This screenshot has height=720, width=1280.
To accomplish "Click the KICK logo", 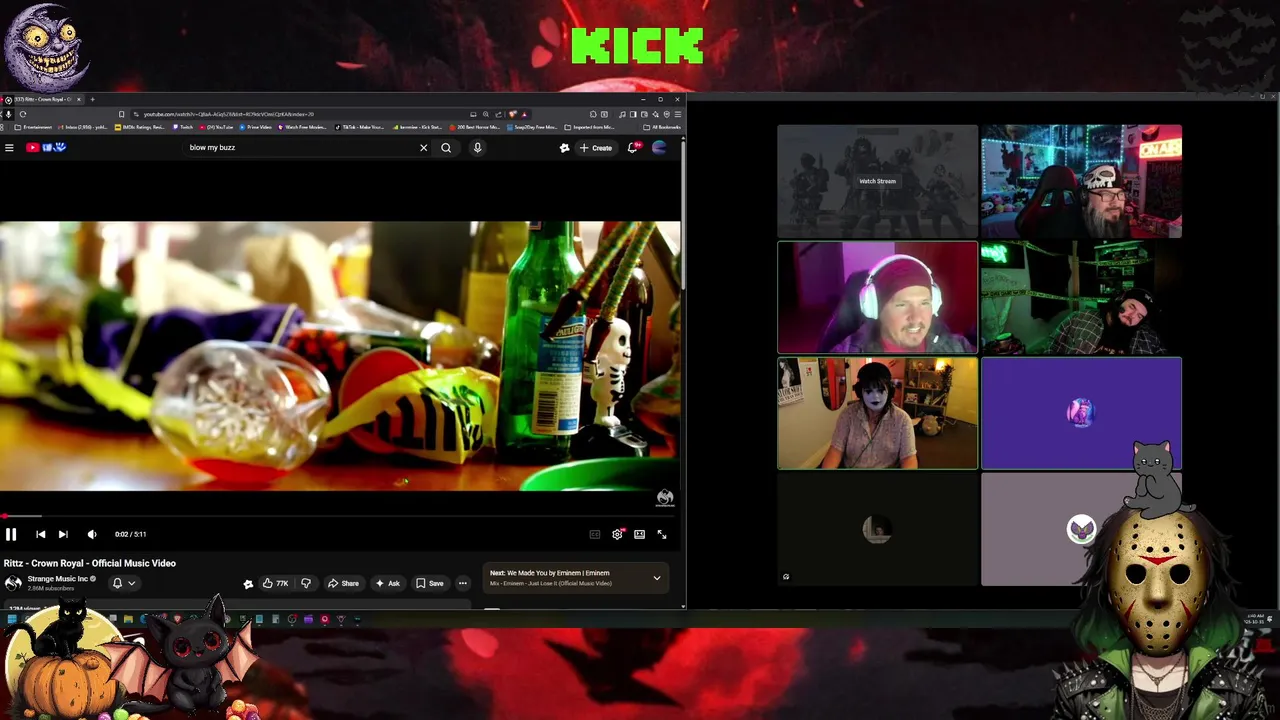I will [638, 45].
